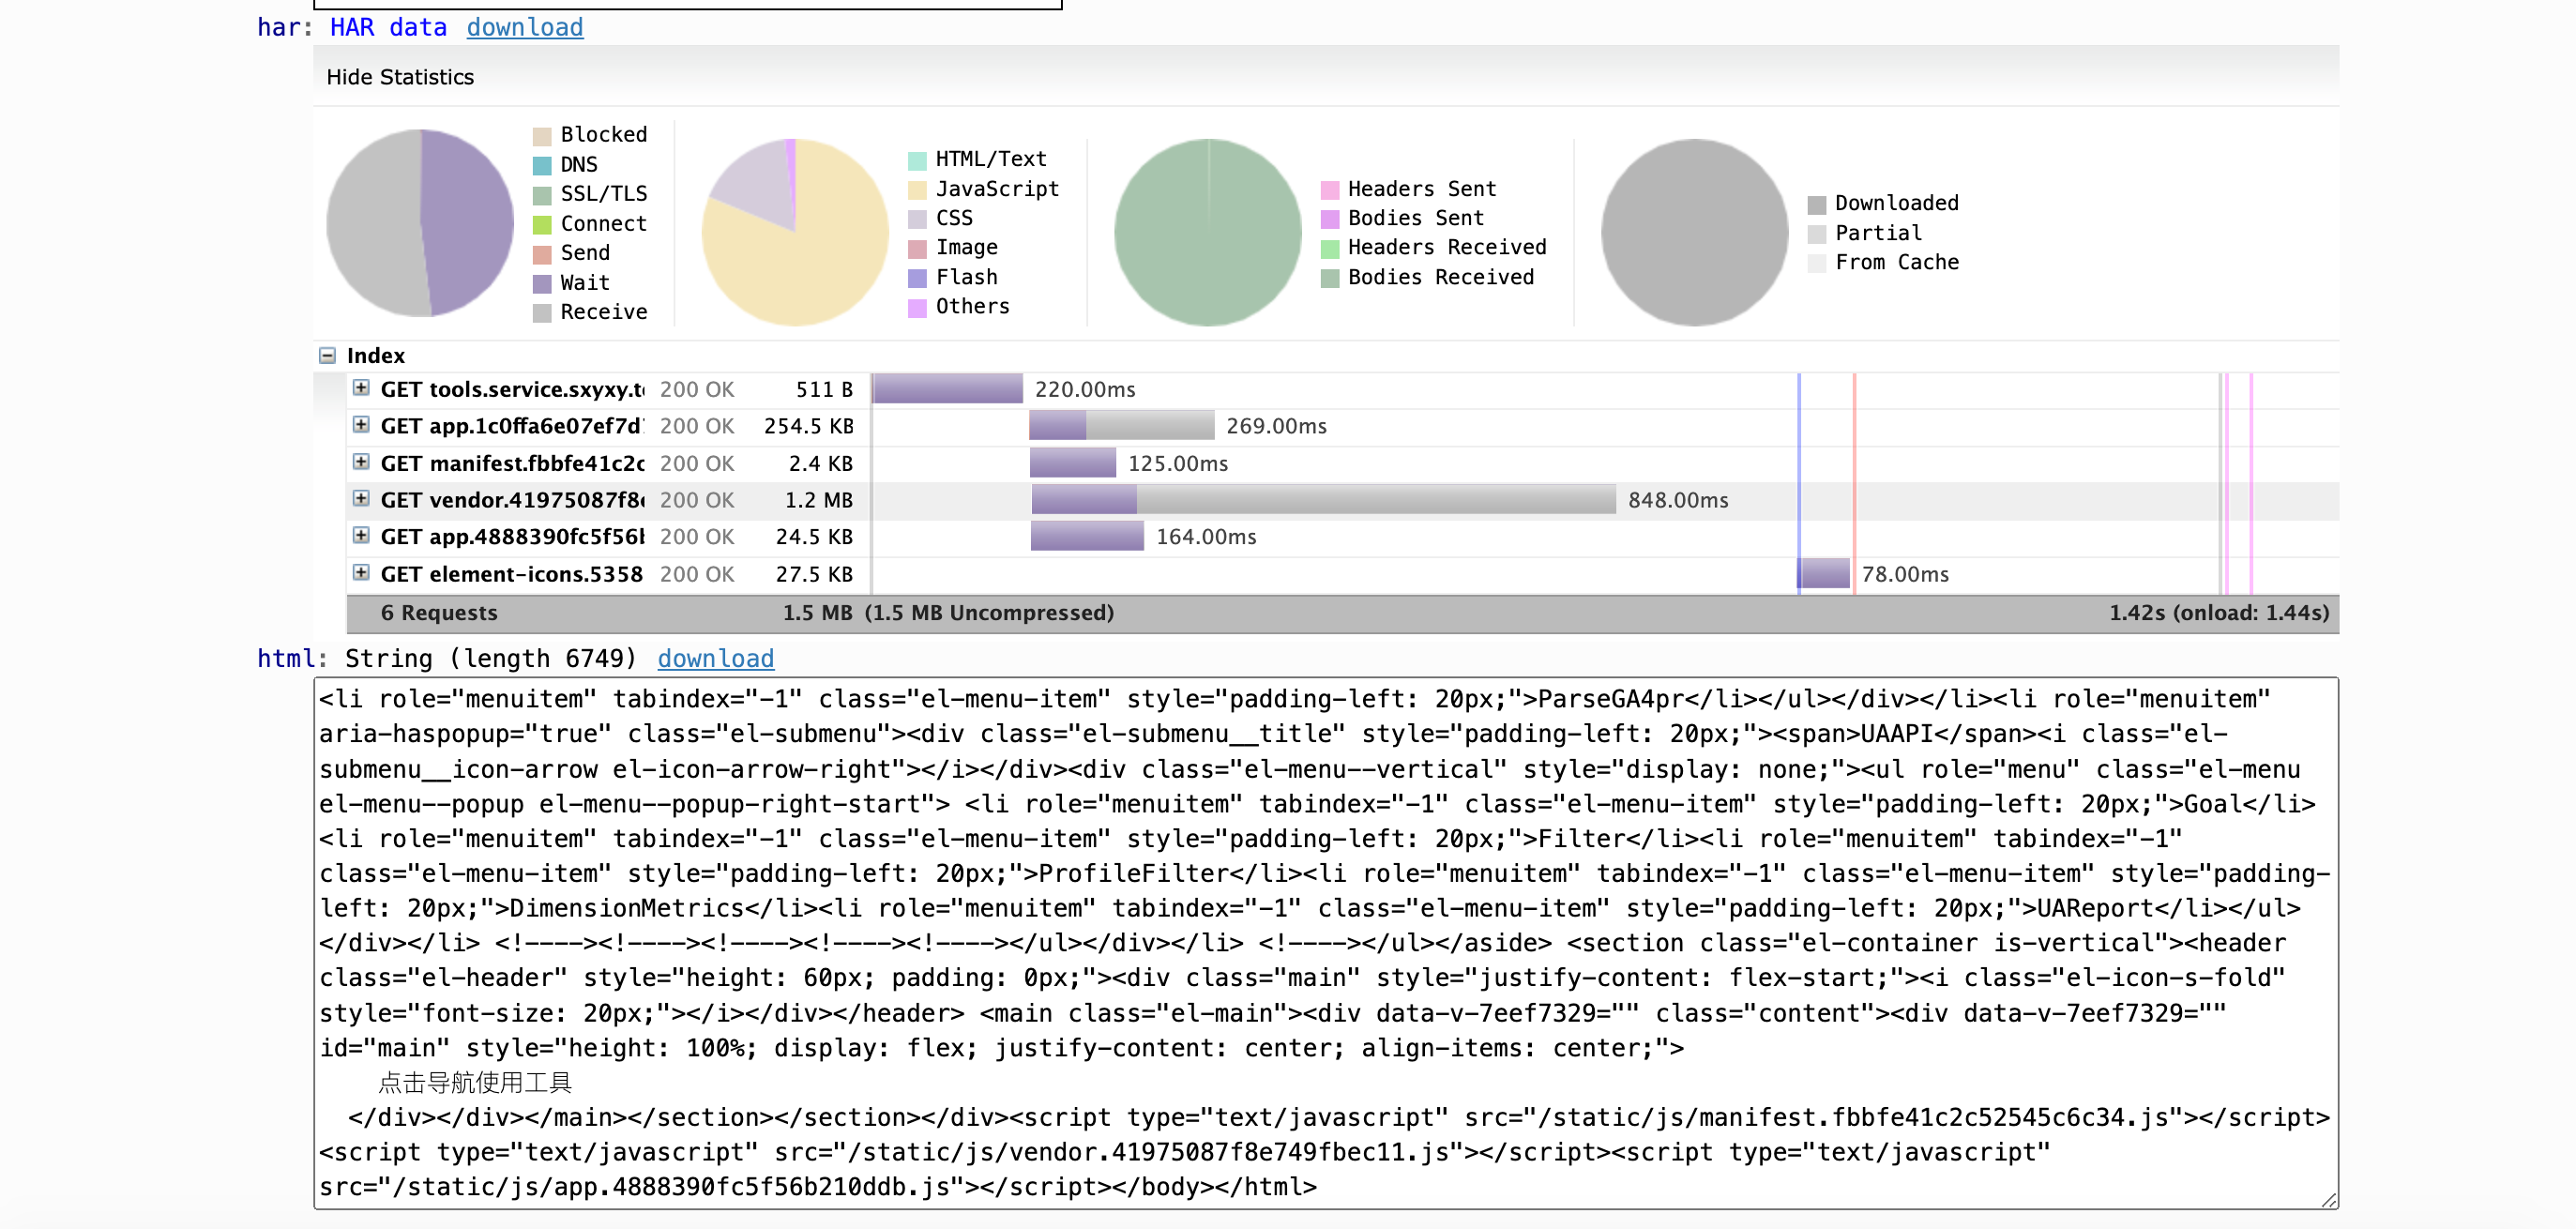Click the content type pie chart

pos(795,232)
